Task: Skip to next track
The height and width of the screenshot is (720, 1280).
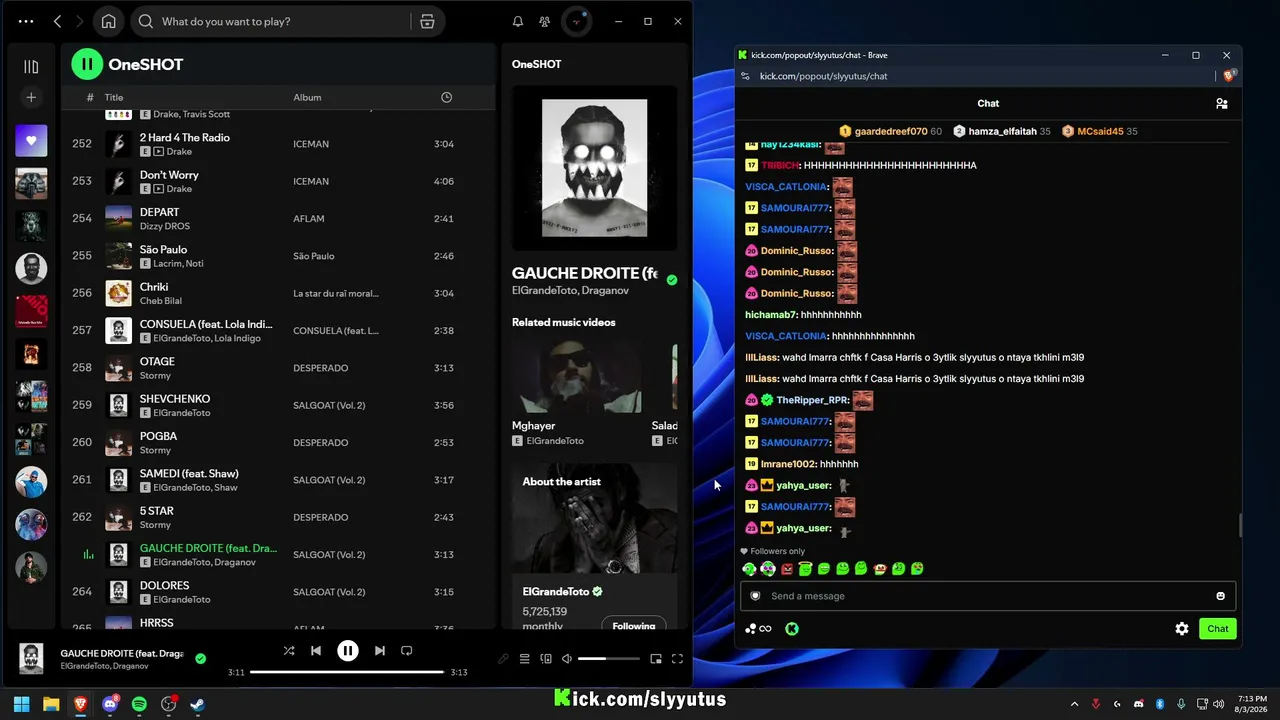Action: tap(380, 650)
